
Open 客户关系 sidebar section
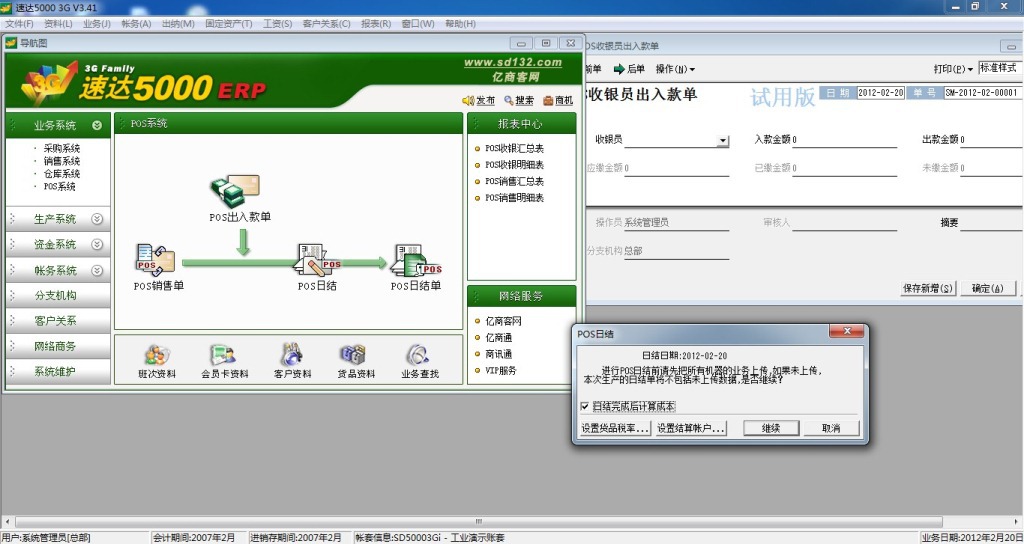[x=57, y=321]
